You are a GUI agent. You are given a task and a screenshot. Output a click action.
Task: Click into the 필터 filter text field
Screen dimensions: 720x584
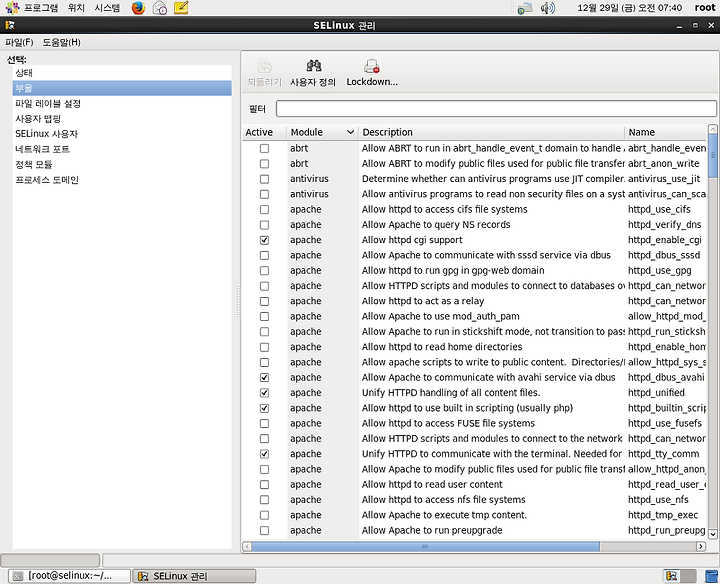pyautogui.click(x=496, y=109)
